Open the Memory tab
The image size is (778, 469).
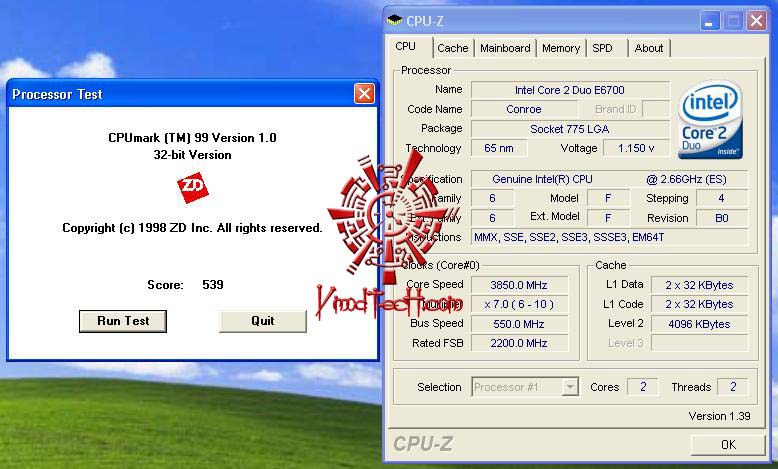561,48
